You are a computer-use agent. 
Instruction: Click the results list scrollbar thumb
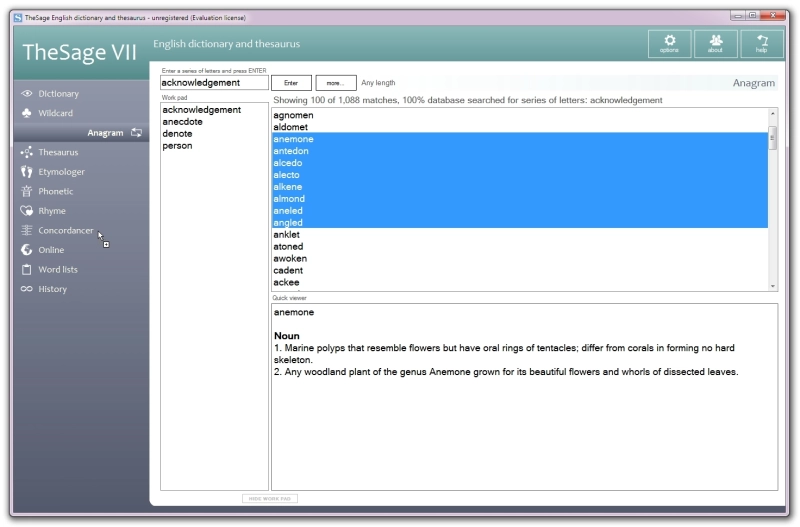[x=772, y=138]
